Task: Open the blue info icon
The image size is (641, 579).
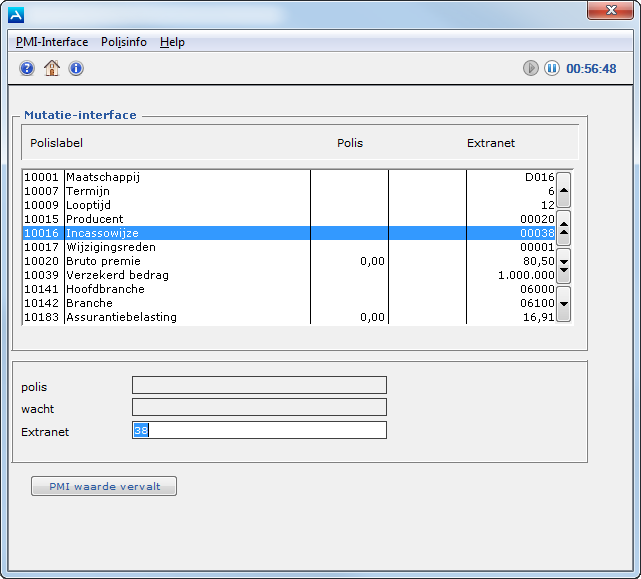Action: pos(76,68)
